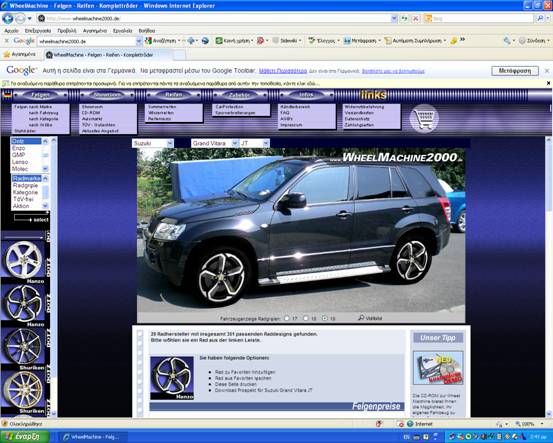The height and width of the screenshot is (443, 553).
Task: Refresh the page via address bar
Action: [404, 18]
